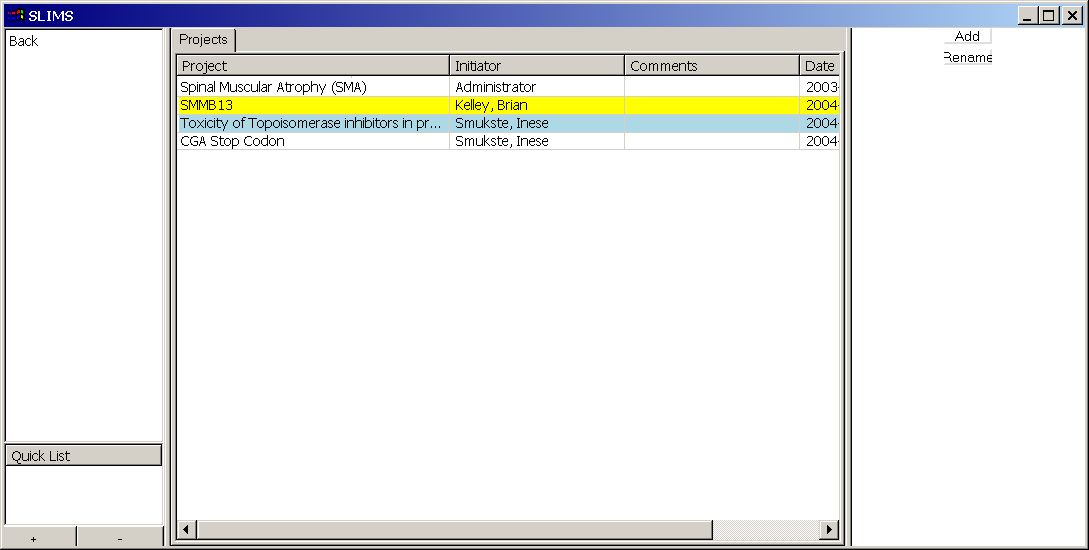Click the Date column header

(x=819, y=66)
